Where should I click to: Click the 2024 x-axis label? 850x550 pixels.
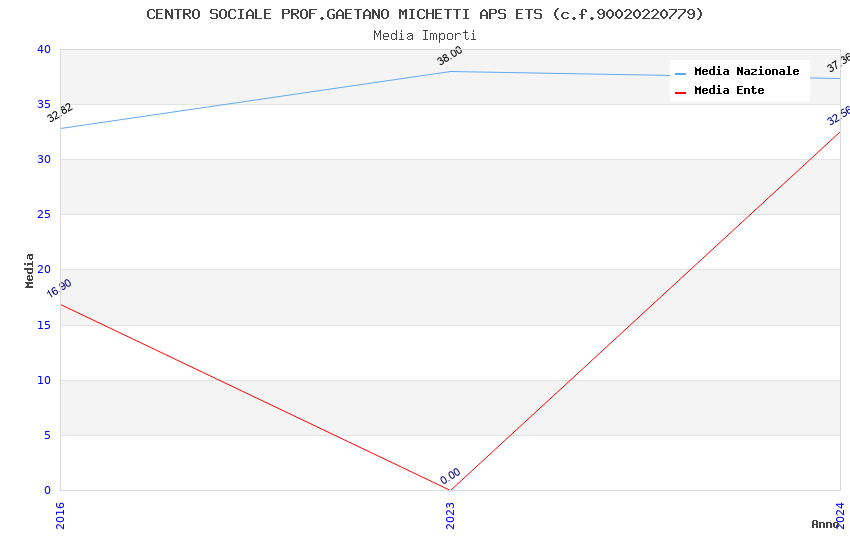[840, 515]
